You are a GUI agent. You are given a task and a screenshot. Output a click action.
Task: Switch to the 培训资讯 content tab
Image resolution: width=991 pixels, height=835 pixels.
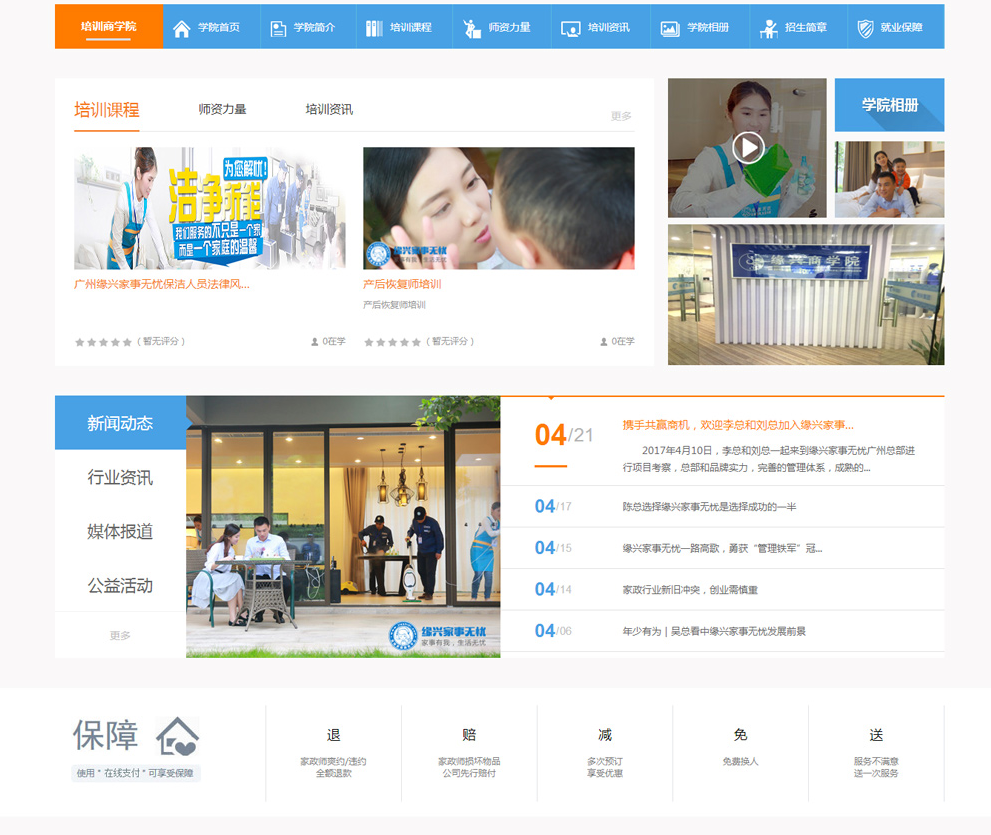tap(329, 110)
